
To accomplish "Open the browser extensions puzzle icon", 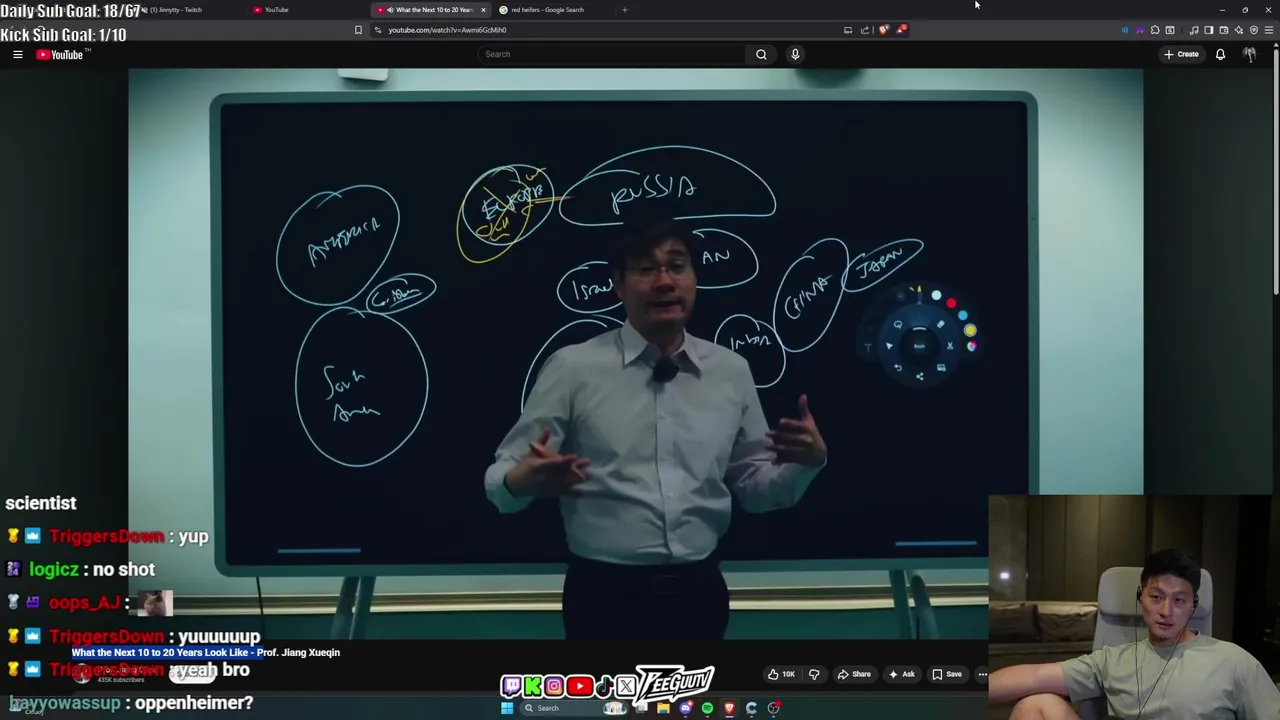I will 1155,30.
